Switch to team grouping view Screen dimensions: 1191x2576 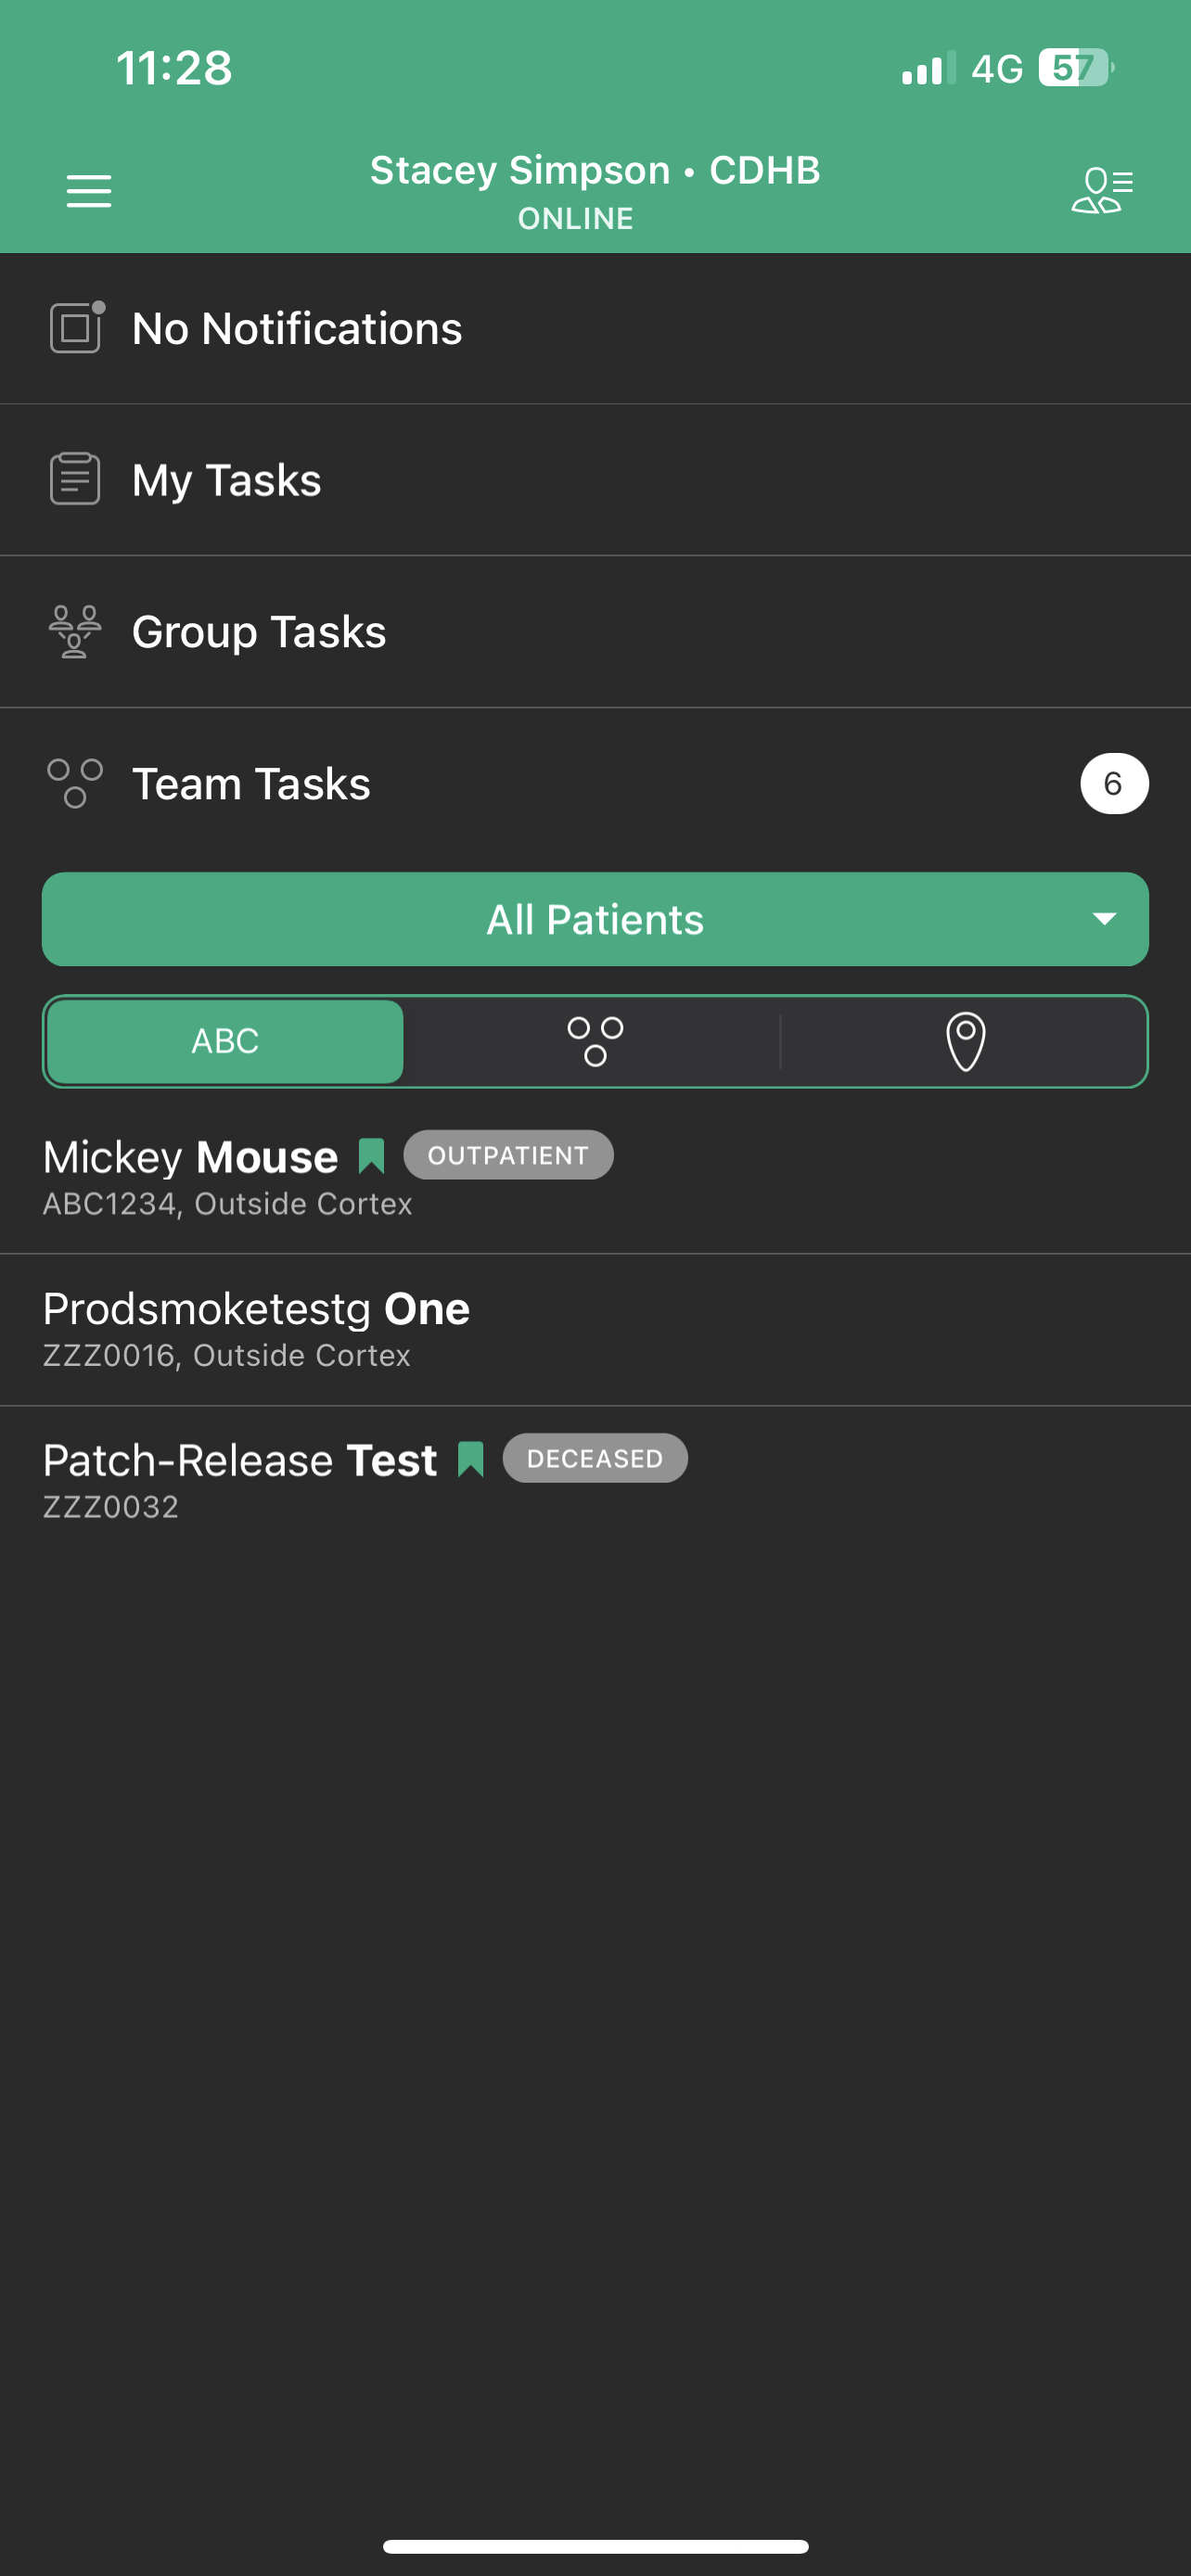click(x=595, y=1041)
